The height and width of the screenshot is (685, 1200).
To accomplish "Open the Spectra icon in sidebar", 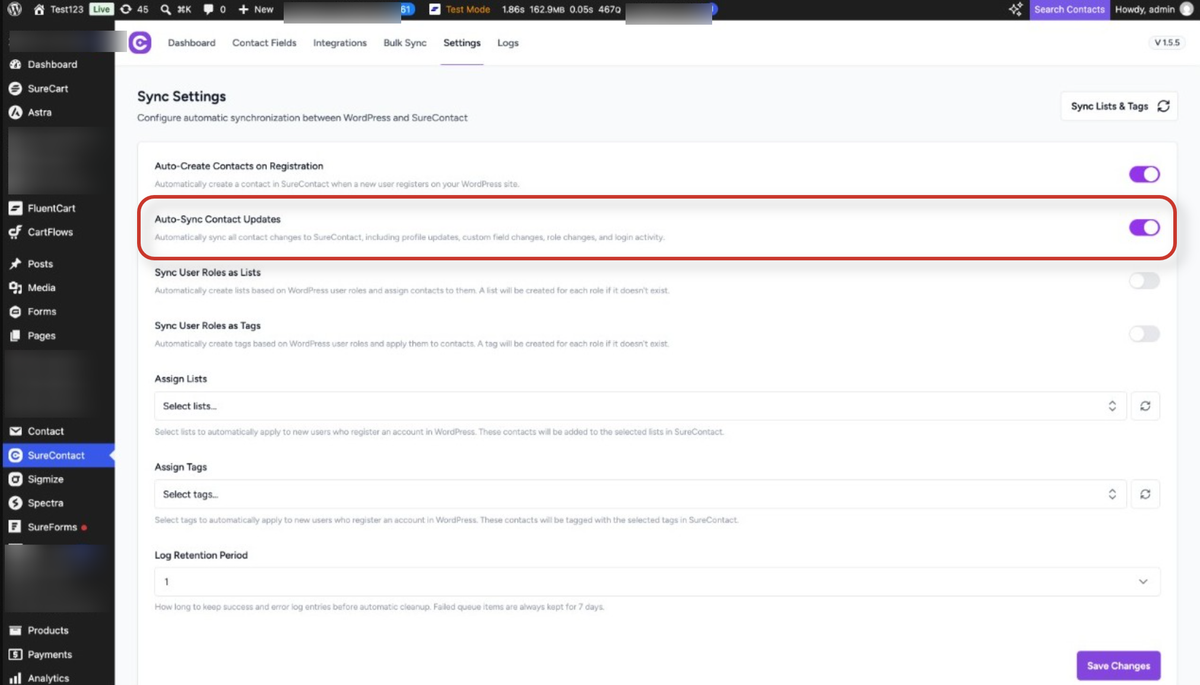I will pyautogui.click(x=15, y=503).
